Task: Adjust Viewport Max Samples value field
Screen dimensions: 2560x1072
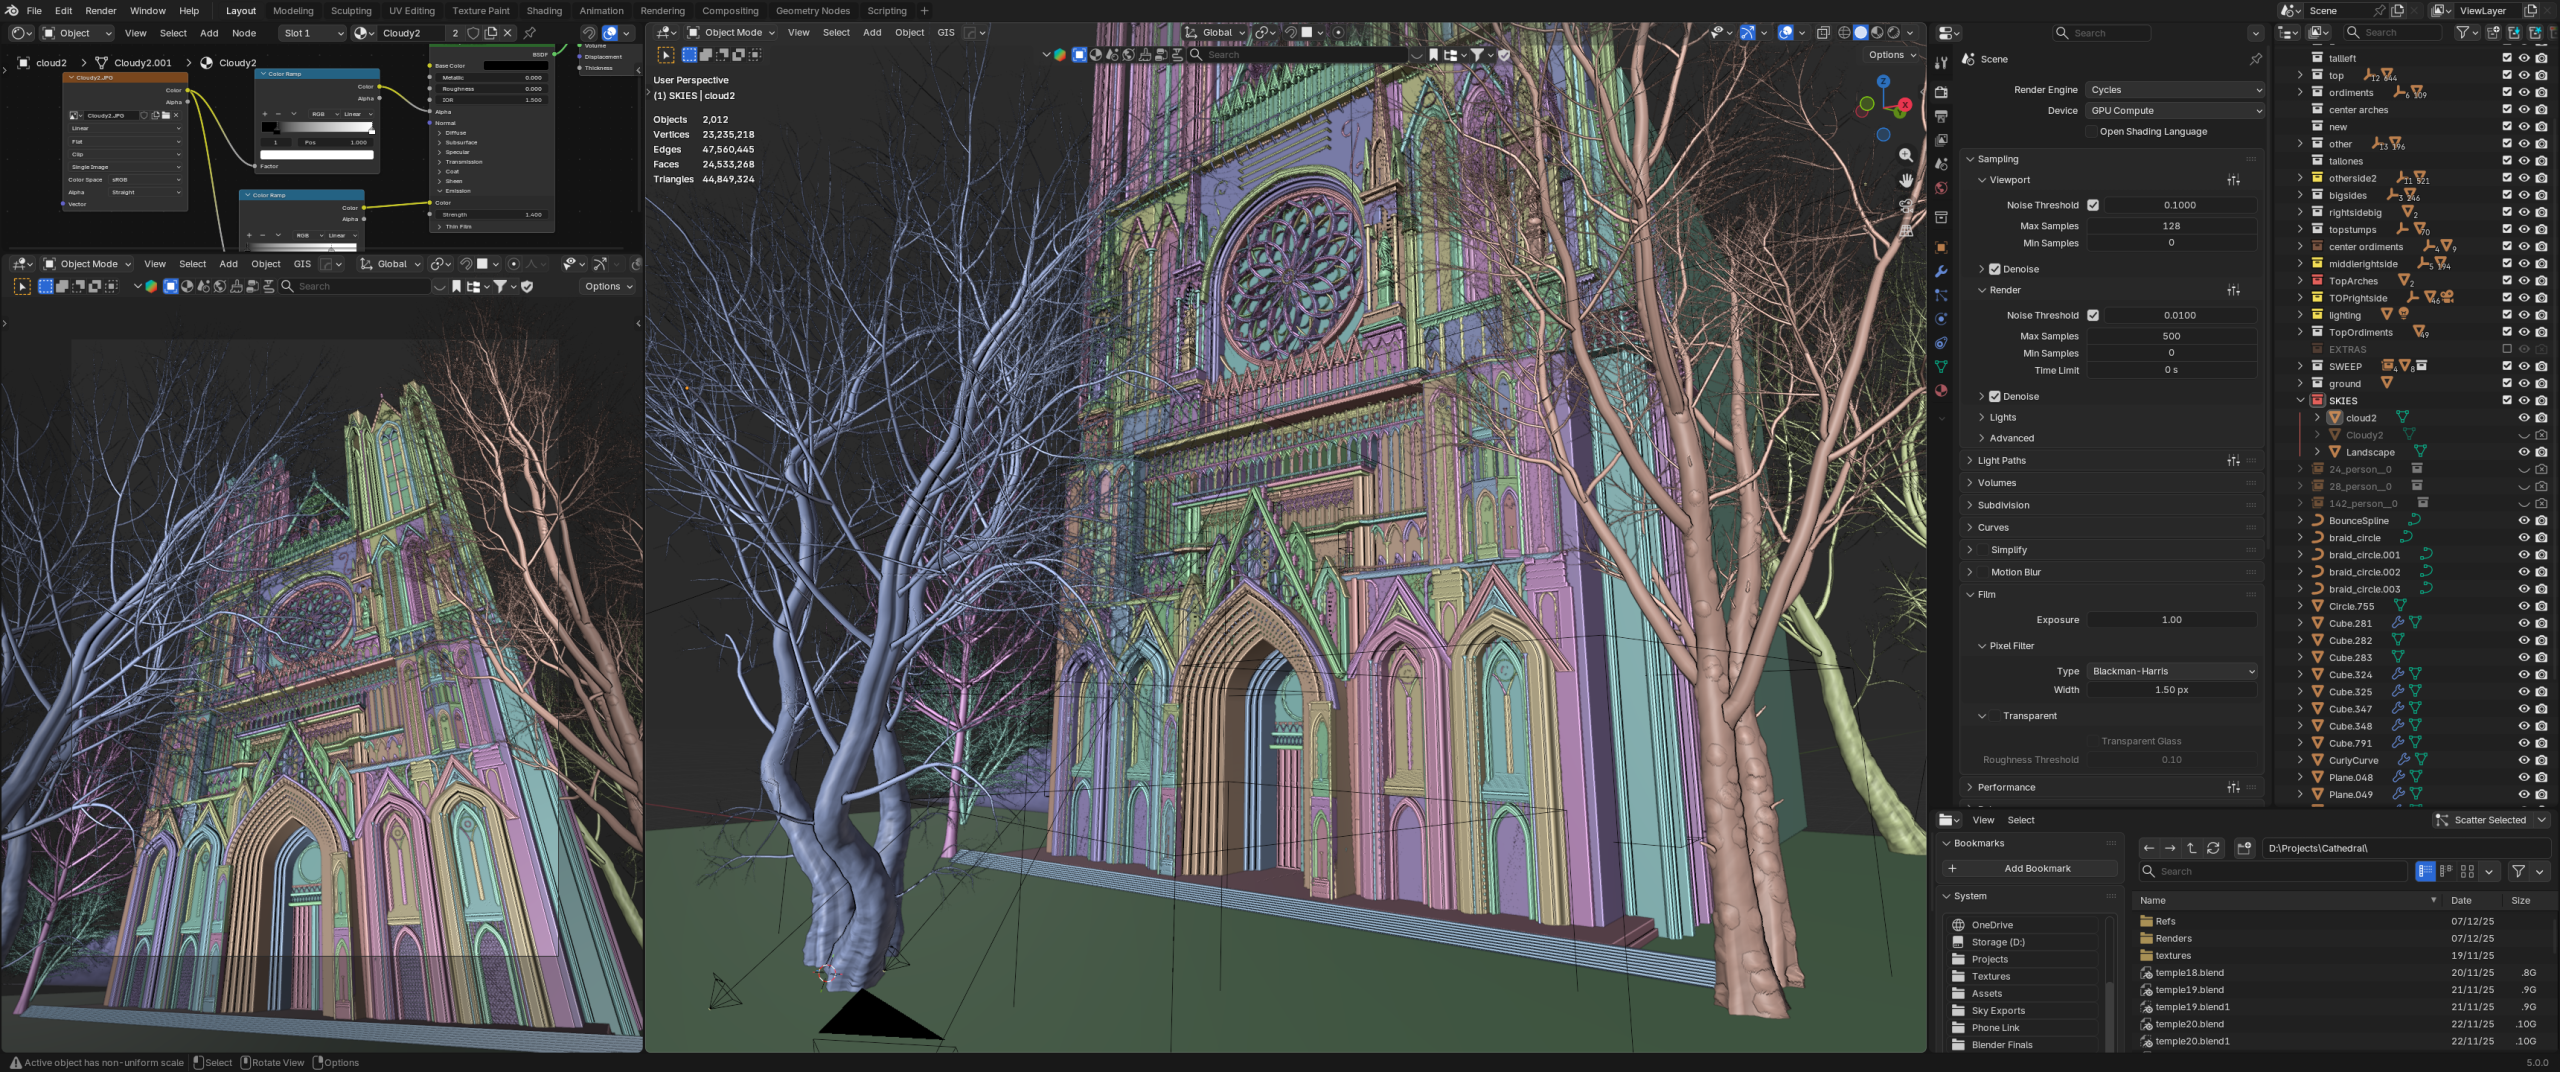Action: (x=2172, y=226)
